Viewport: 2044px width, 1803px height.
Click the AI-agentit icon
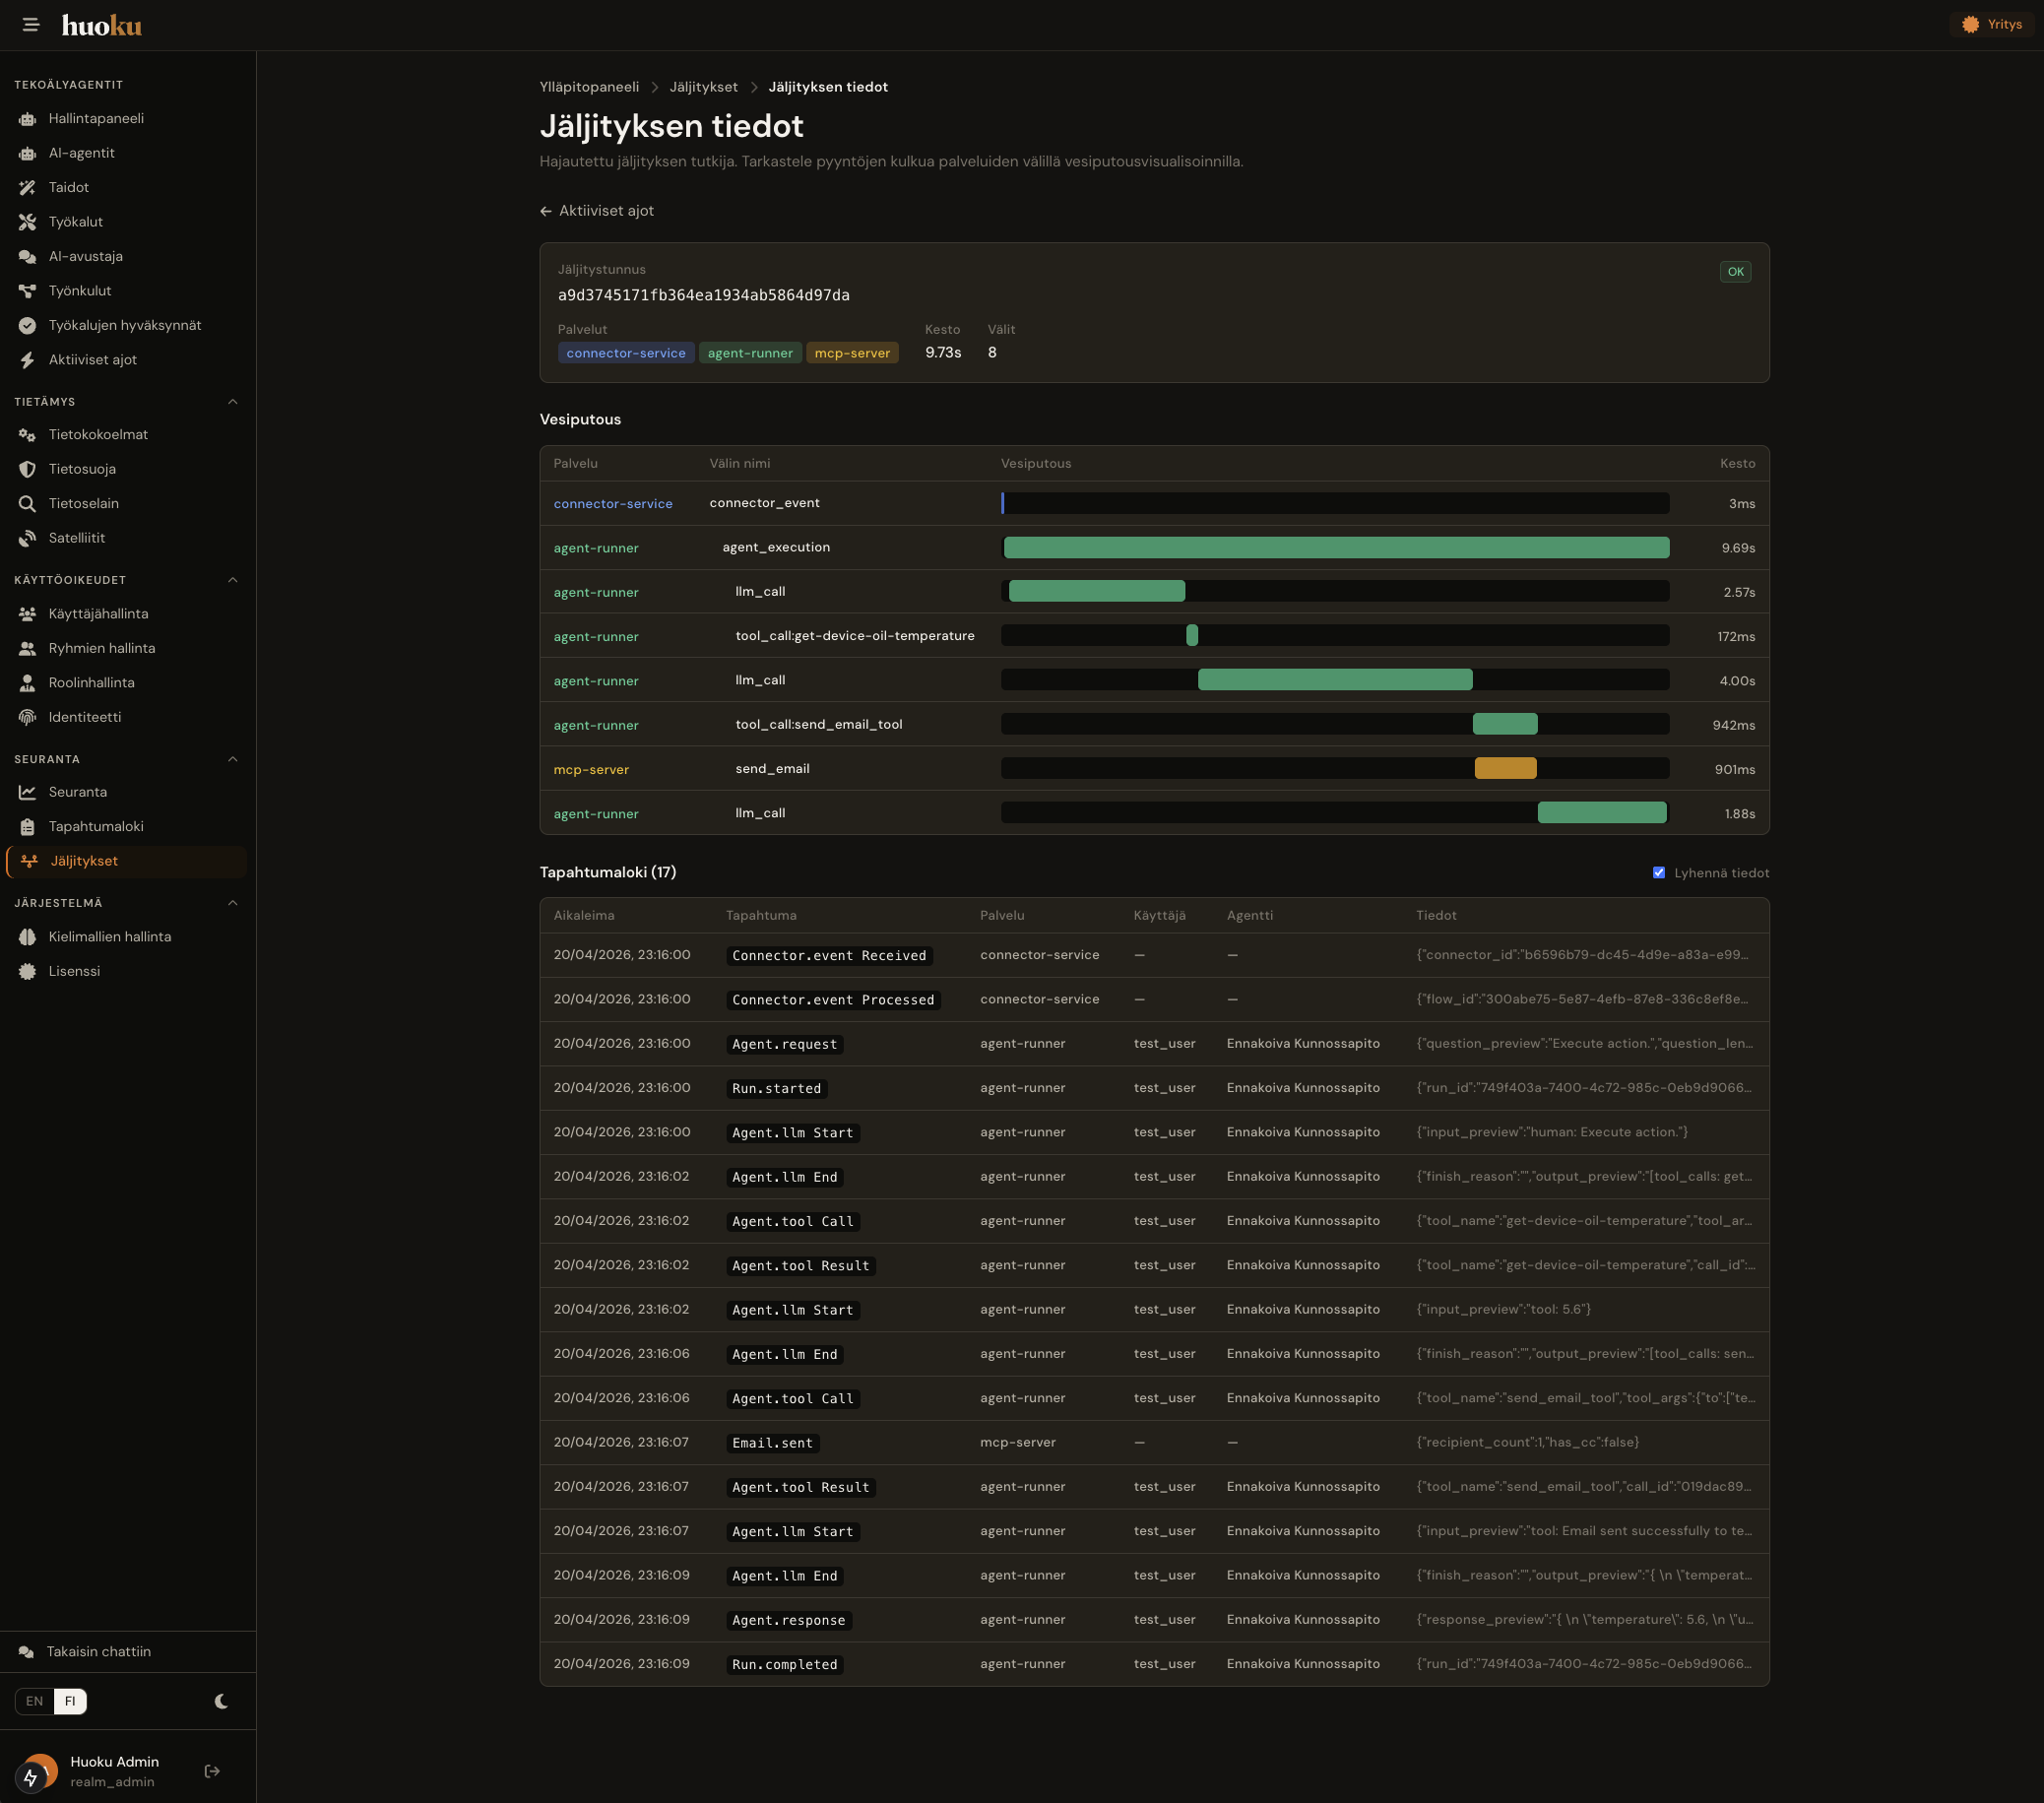click(28, 153)
